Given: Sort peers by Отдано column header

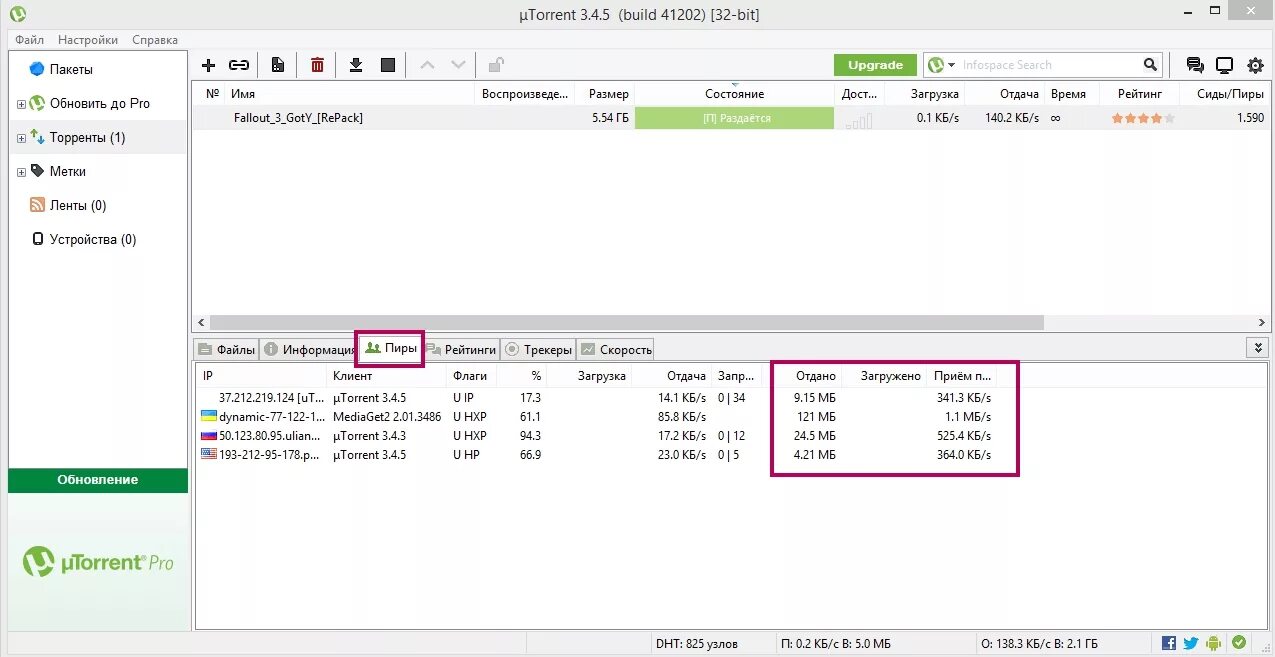Looking at the screenshot, I should point(801,376).
